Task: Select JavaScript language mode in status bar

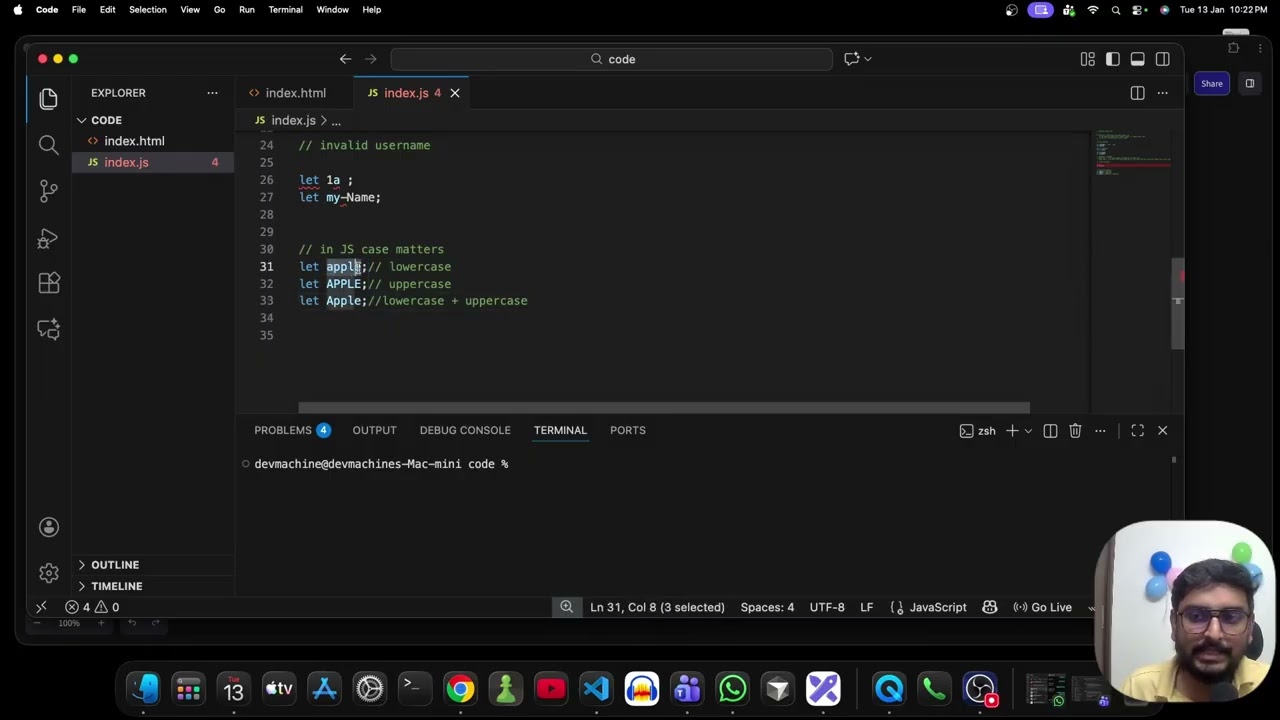Action: [x=938, y=607]
